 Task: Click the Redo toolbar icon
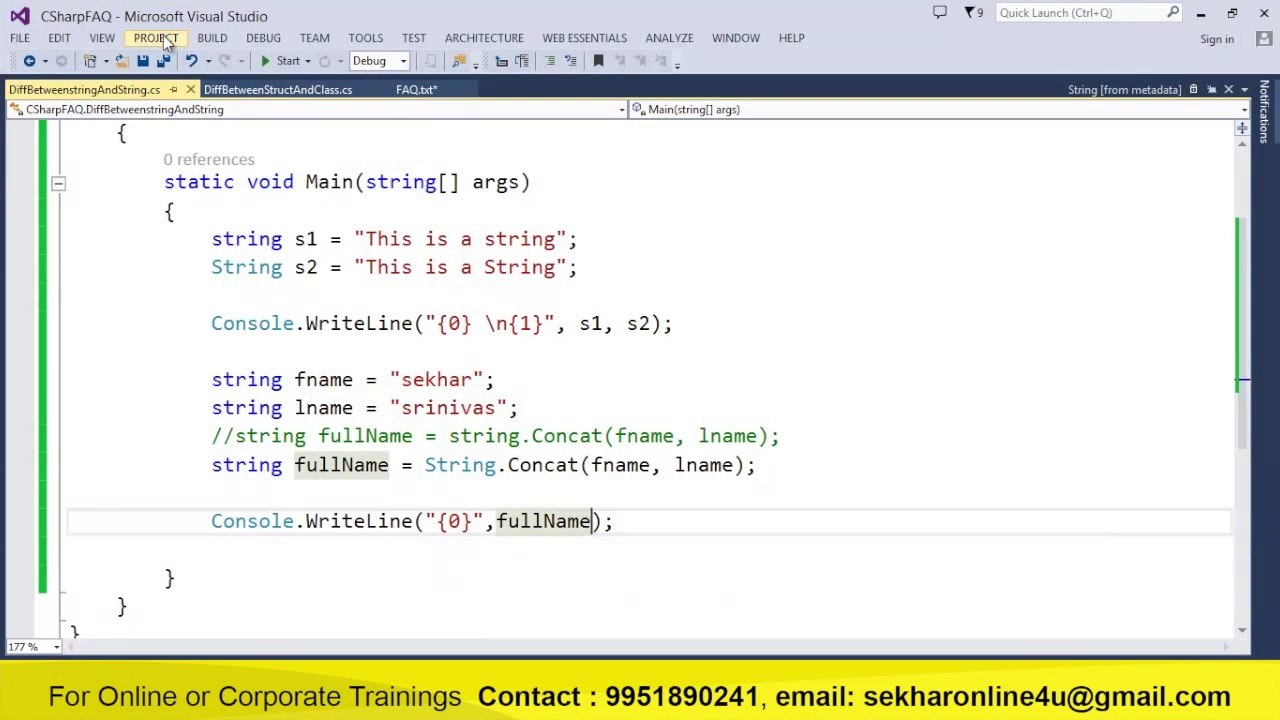click(x=225, y=61)
